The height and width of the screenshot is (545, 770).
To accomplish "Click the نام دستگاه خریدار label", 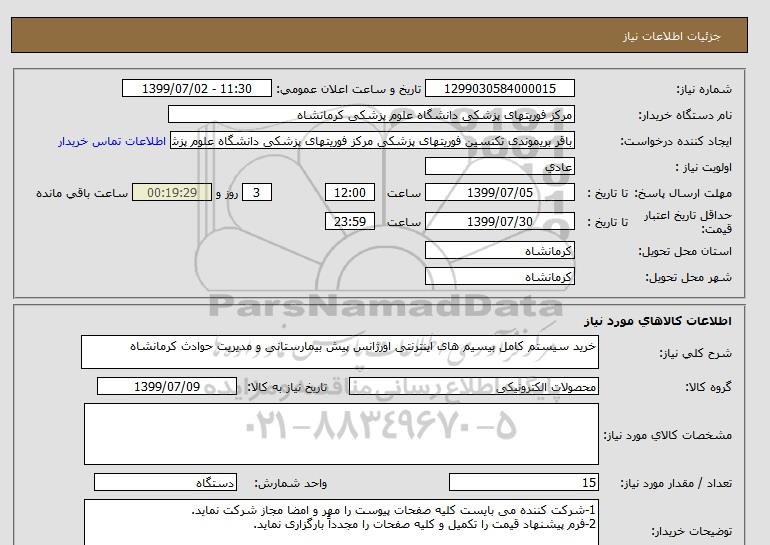I will pos(685,115).
